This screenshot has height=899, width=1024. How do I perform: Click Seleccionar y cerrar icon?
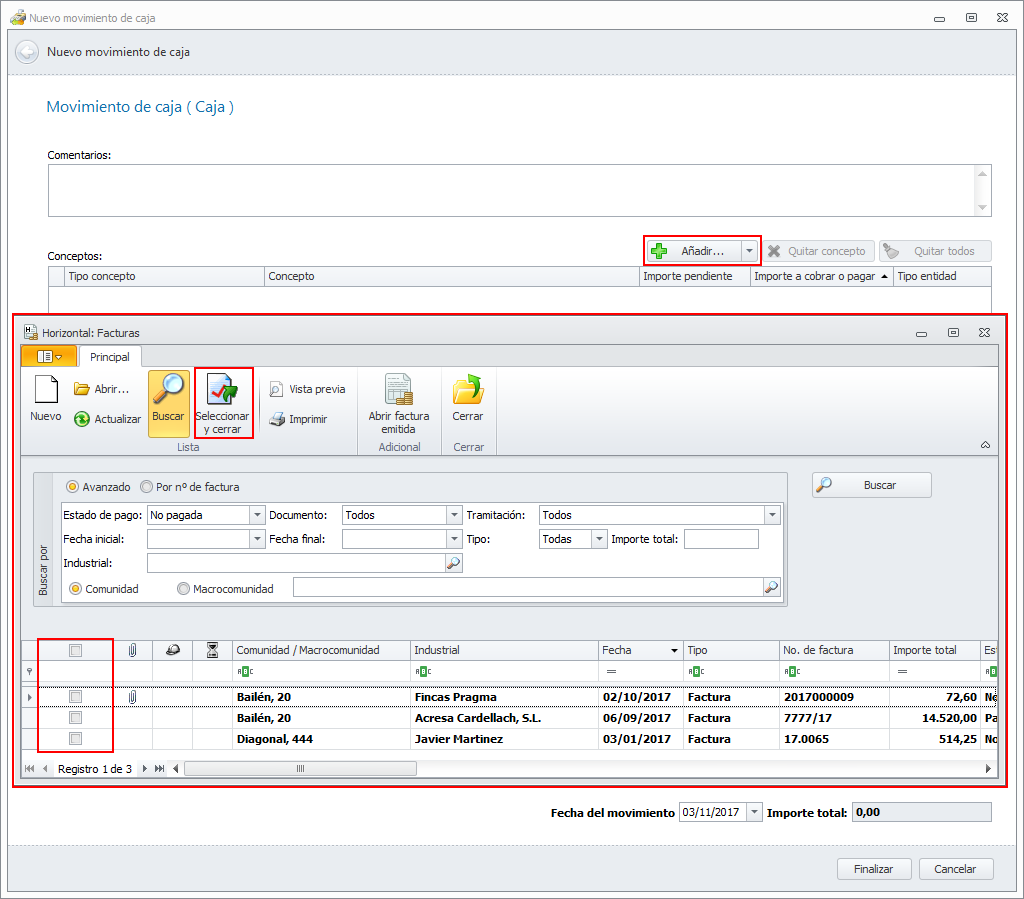point(222,391)
